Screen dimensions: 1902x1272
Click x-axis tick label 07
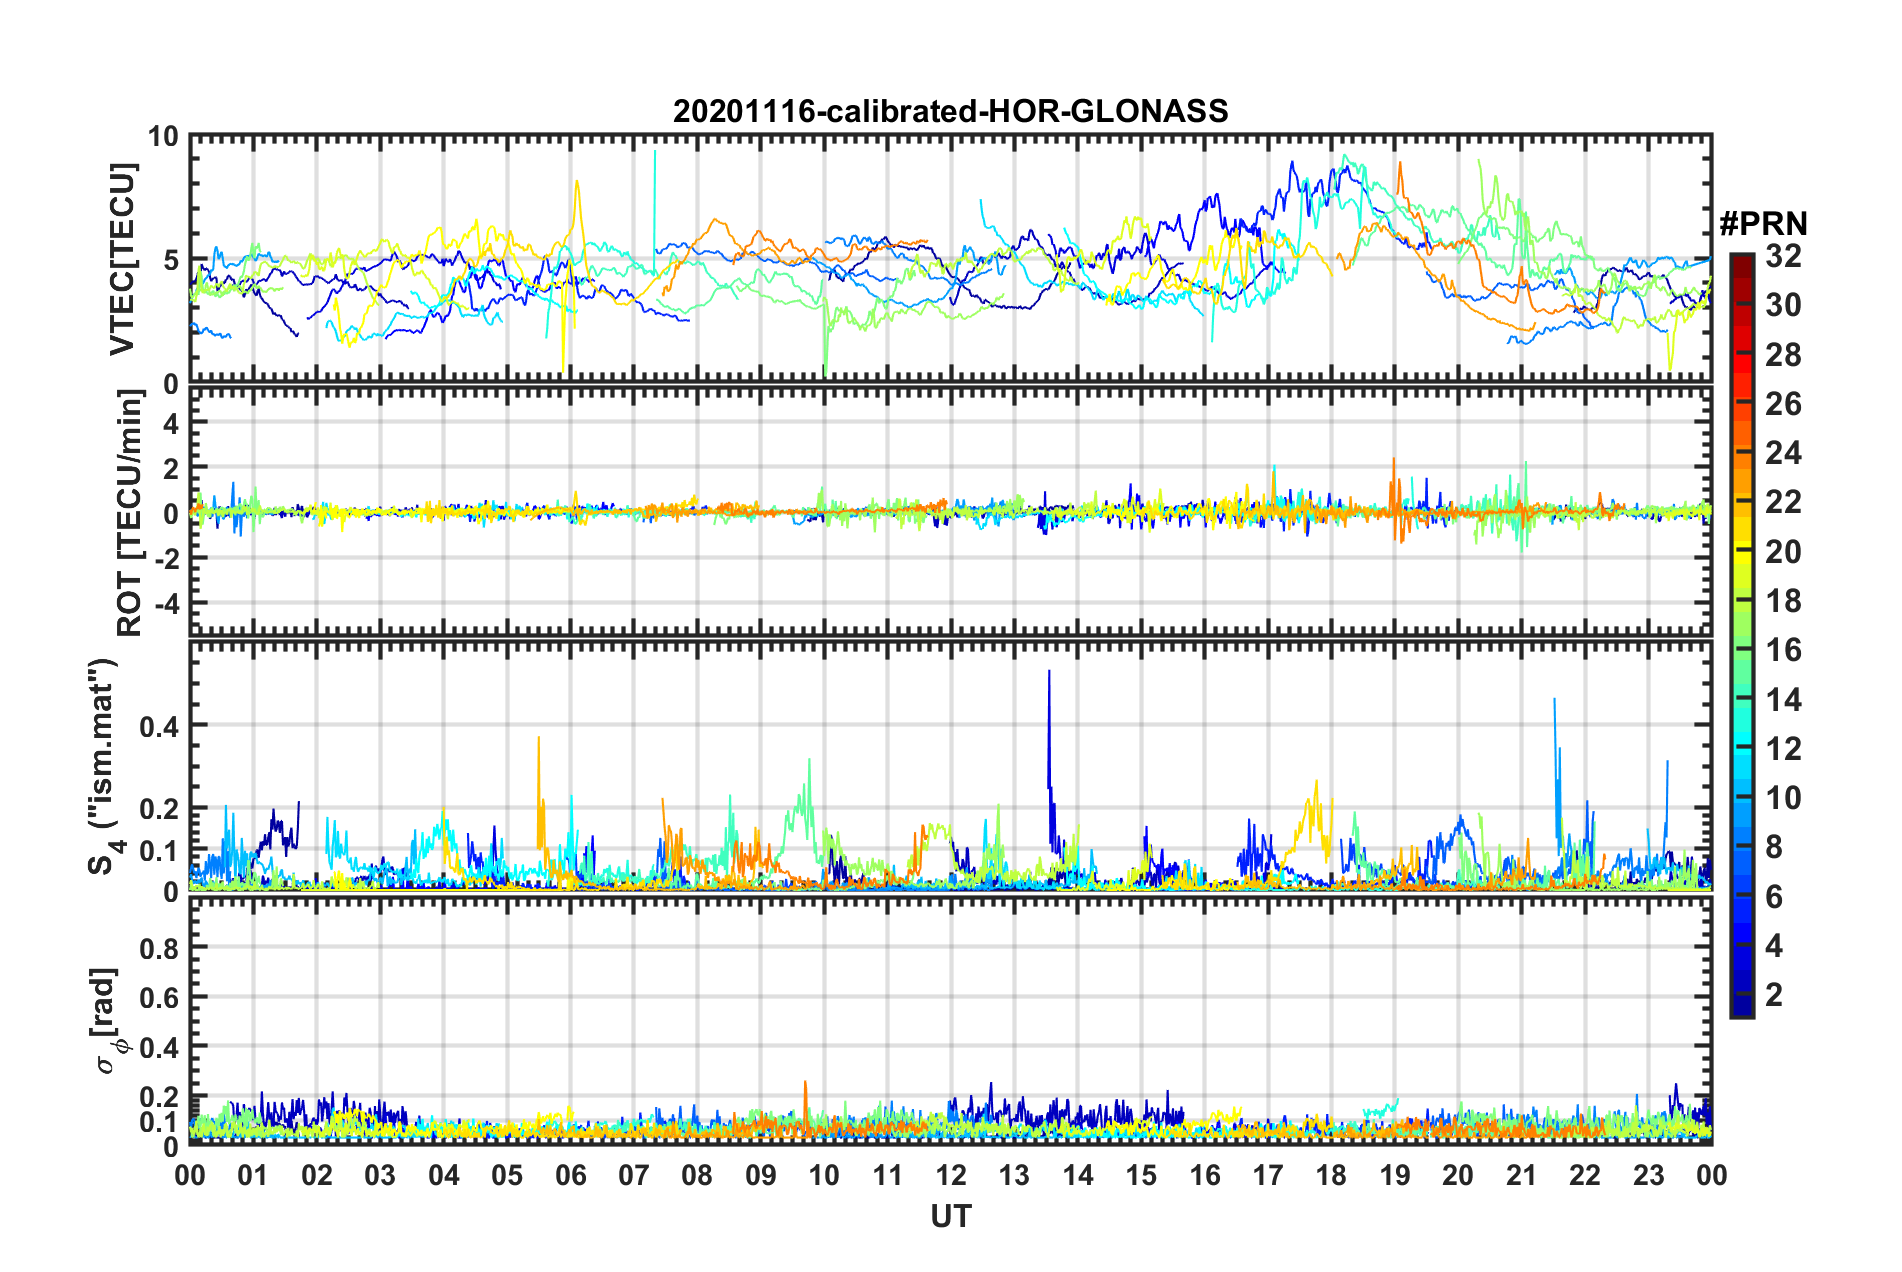tap(634, 1175)
